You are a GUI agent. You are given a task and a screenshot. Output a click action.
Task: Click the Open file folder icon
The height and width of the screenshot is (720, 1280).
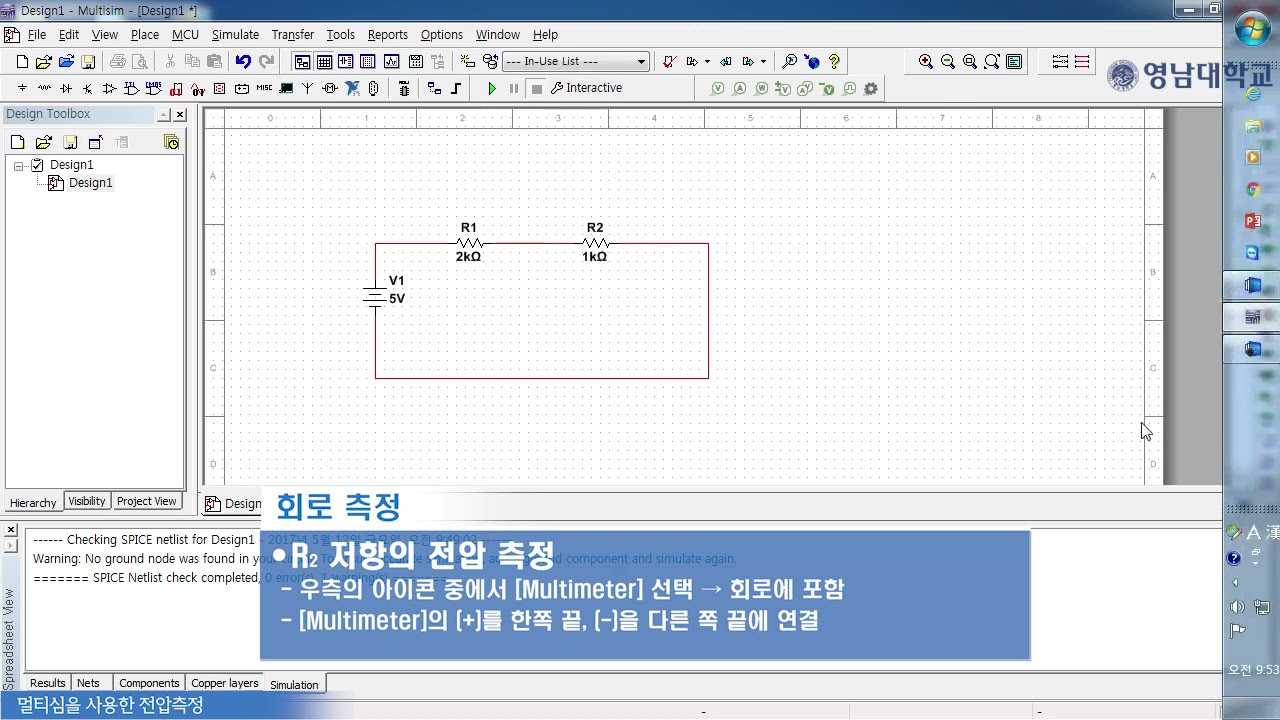click(44, 61)
